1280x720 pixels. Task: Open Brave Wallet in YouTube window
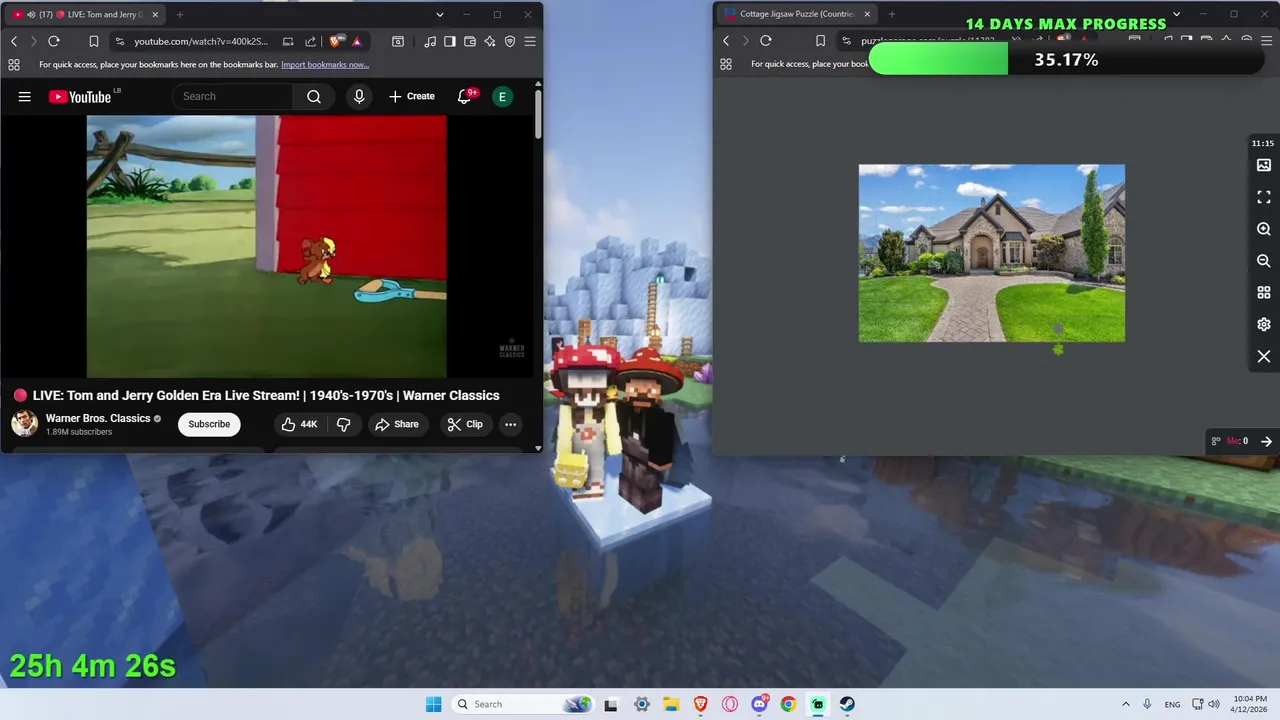click(x=469, y=41)
